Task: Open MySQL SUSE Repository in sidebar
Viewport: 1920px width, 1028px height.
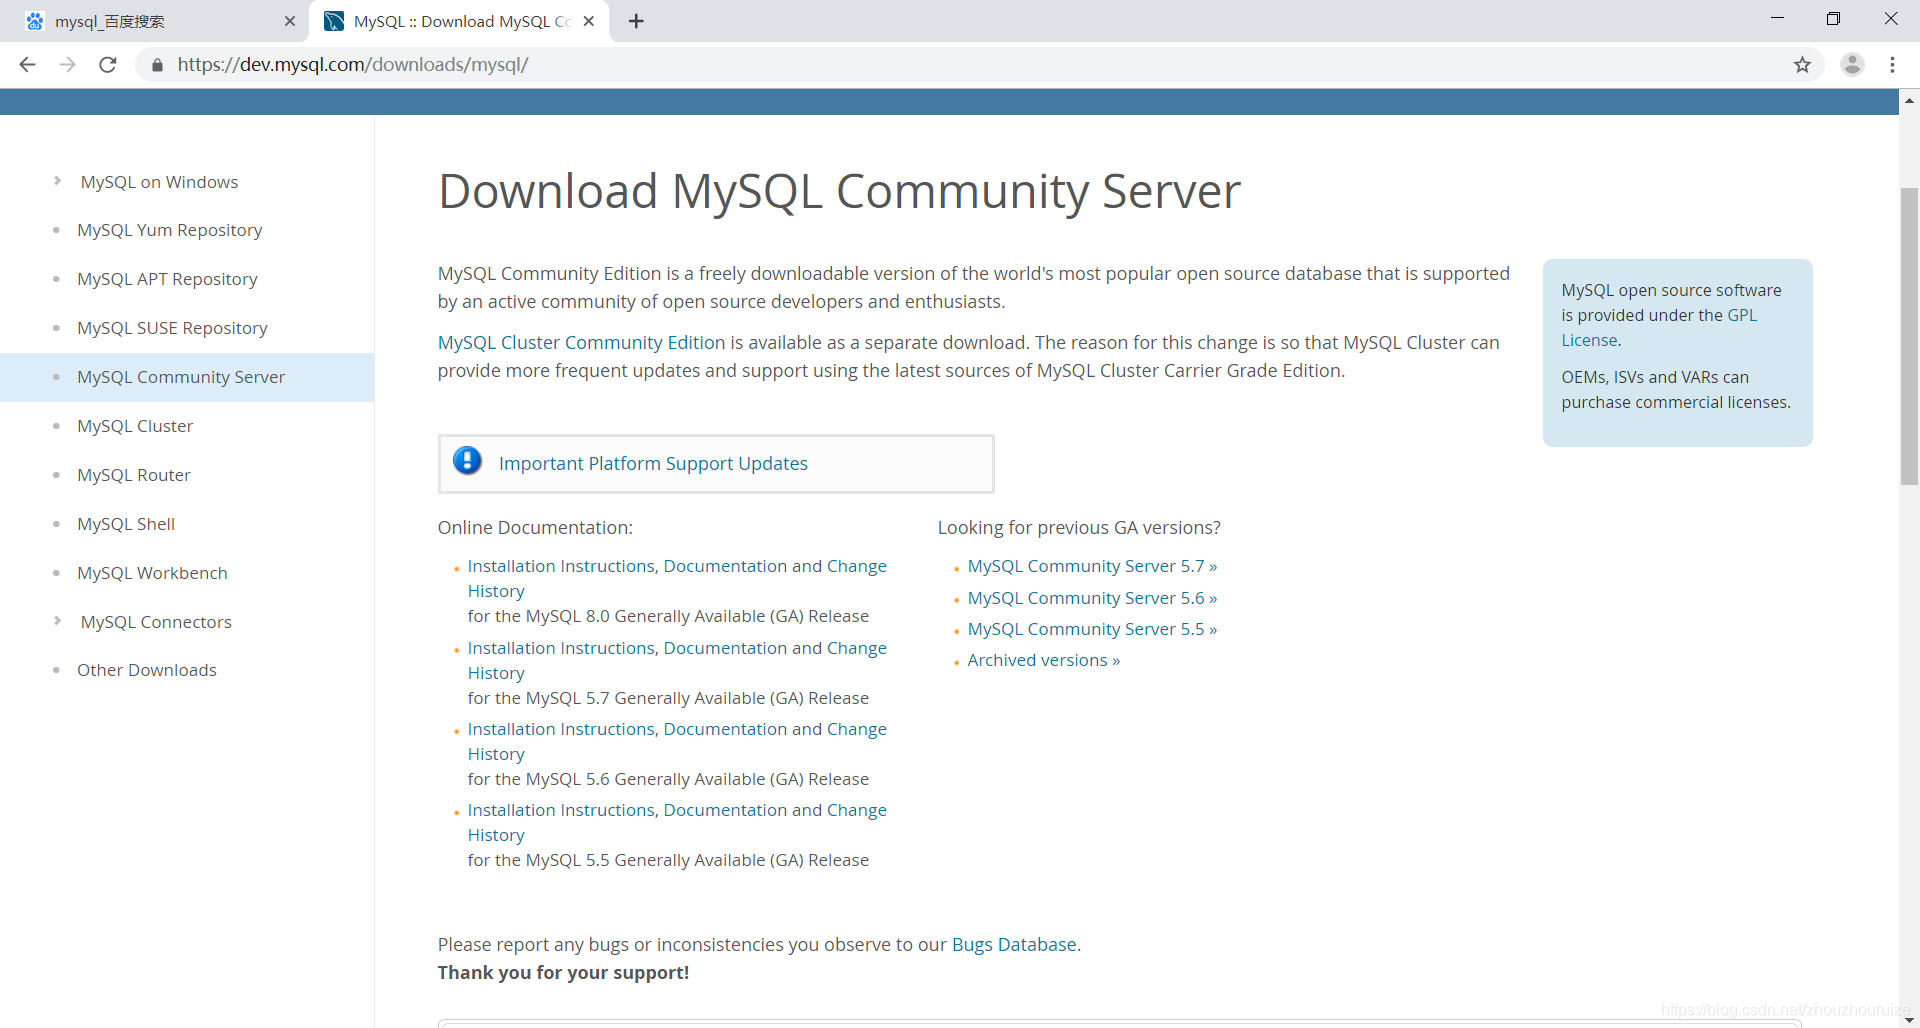Action: (172, 328)
